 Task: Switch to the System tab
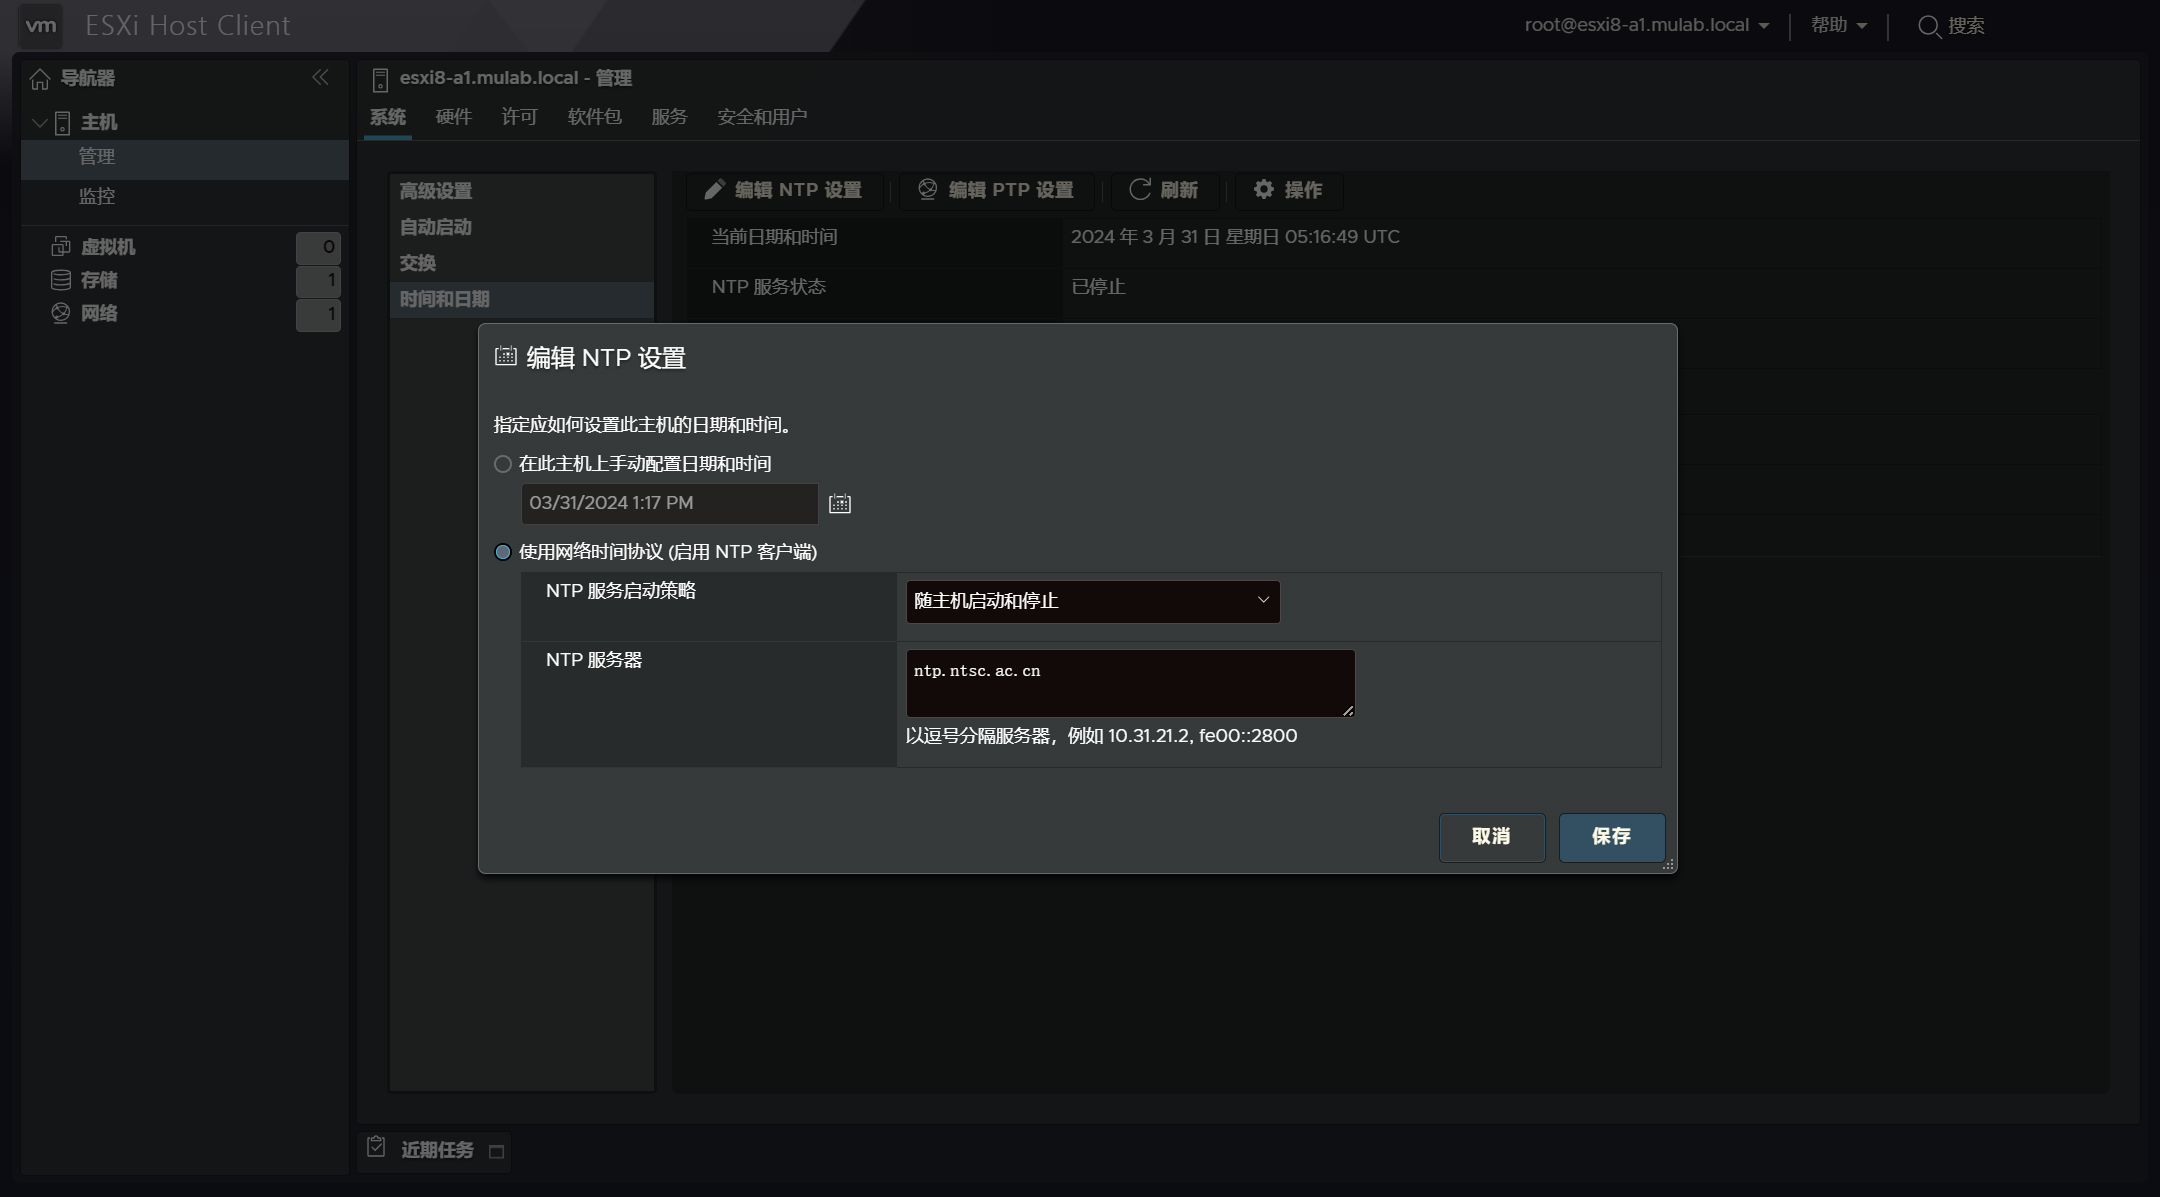(x=388, y=117)
